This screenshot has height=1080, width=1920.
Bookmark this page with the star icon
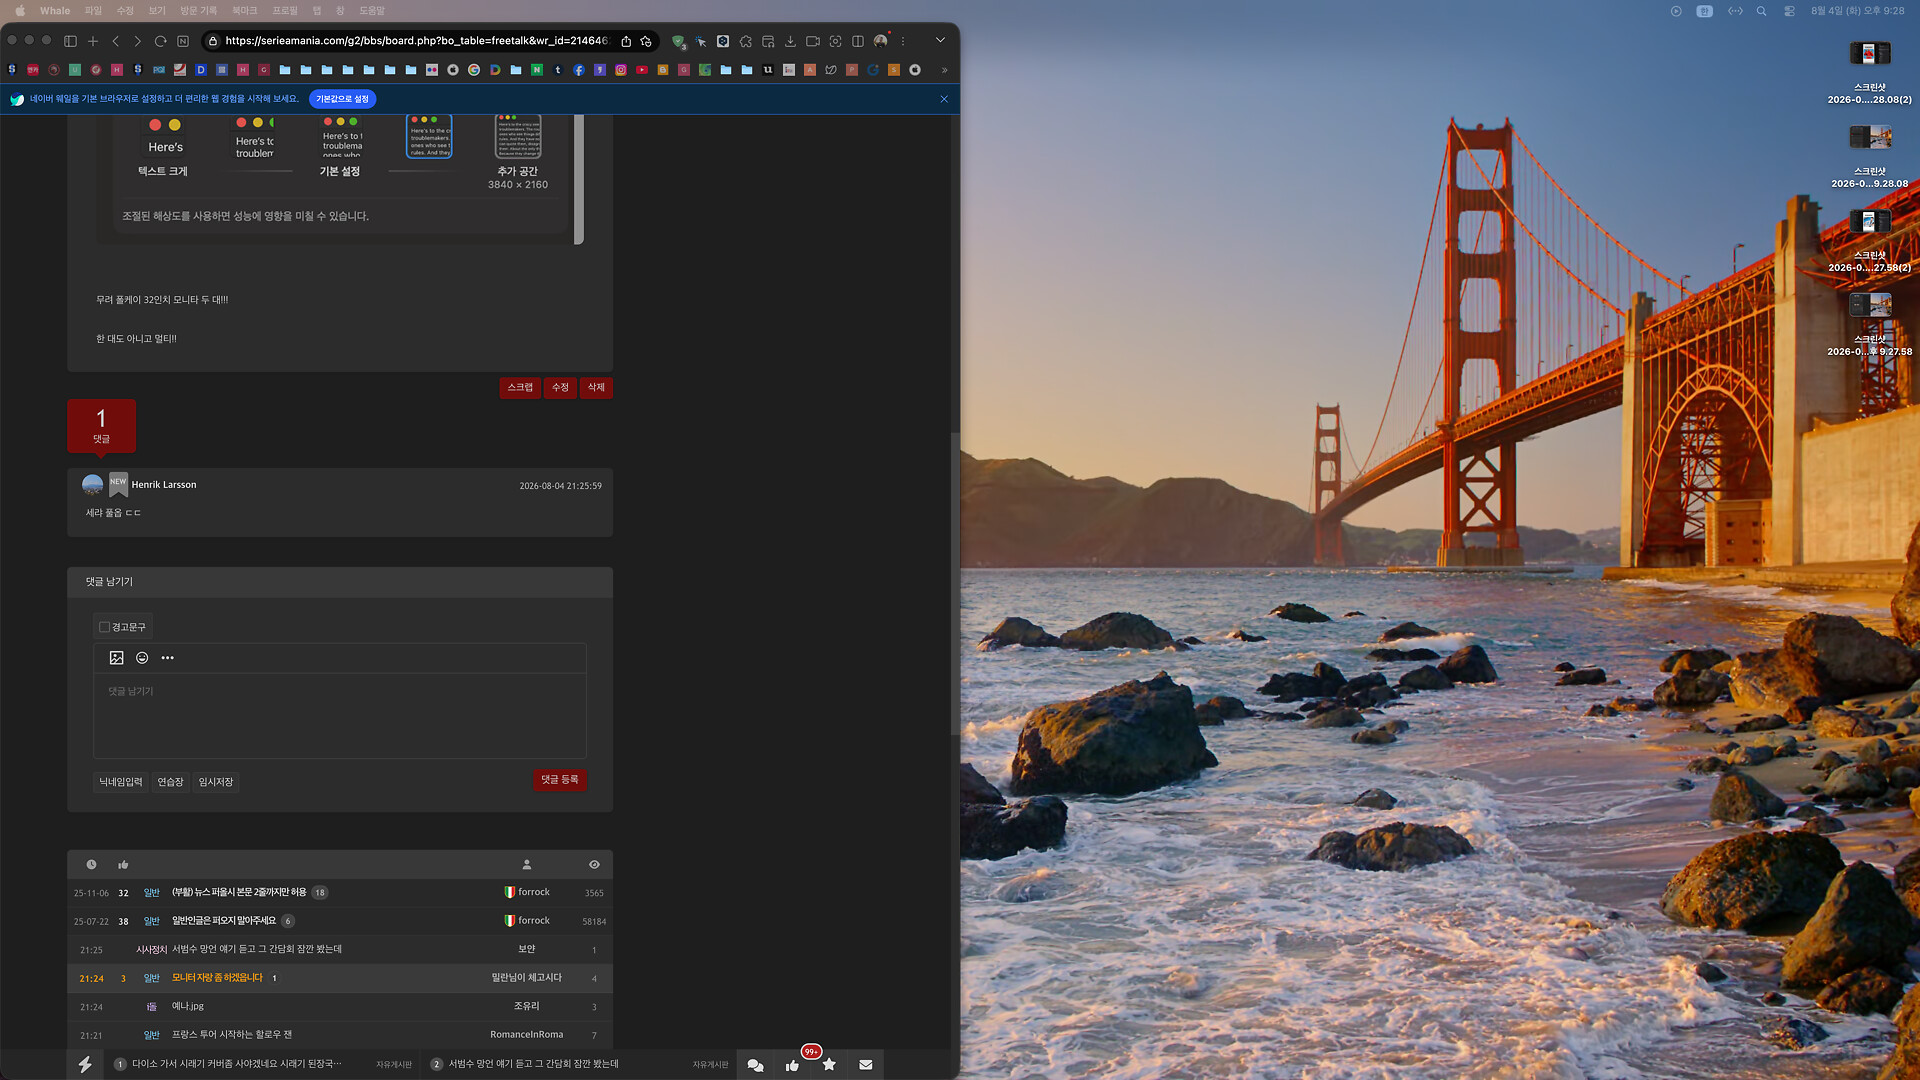(646, 41)
